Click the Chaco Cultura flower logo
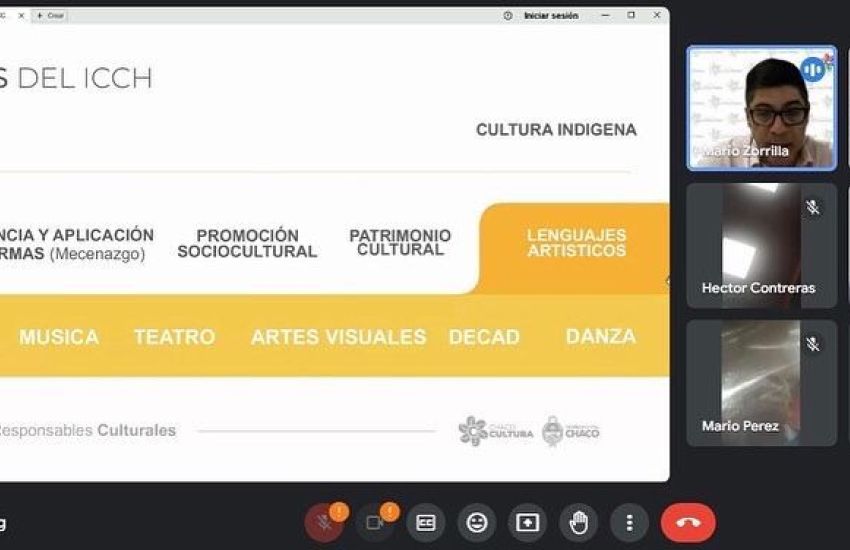This screenshot has width=850, height=550. 495,431
